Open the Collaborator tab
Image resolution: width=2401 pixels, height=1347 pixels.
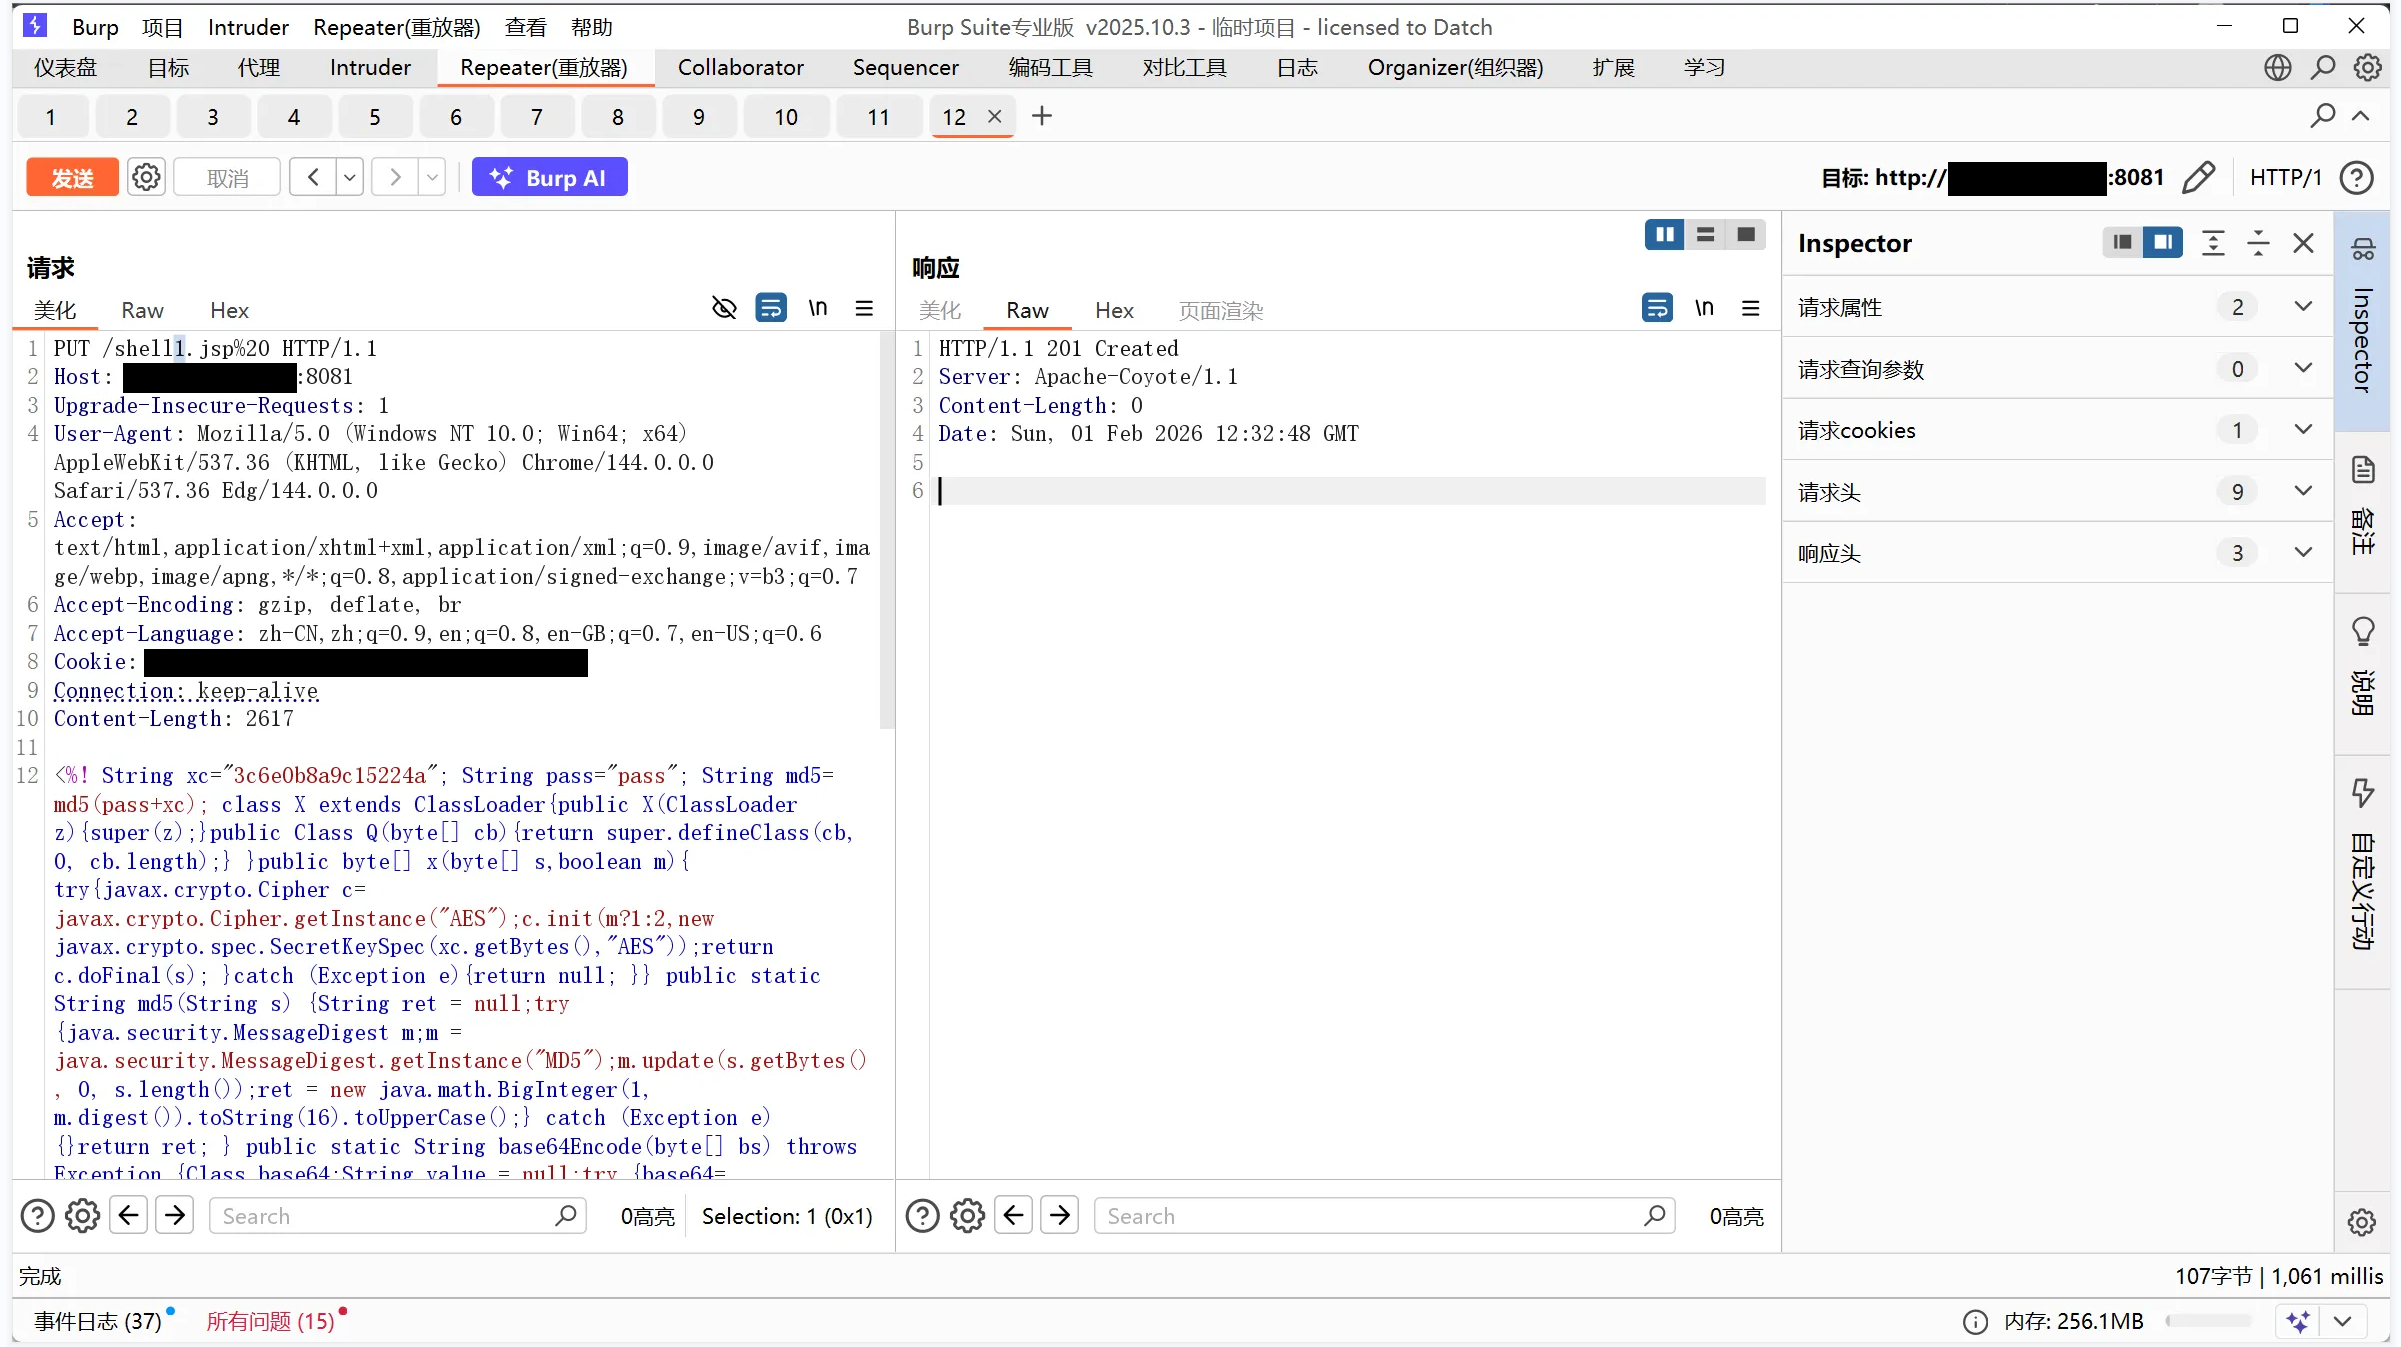pos(741,68)
